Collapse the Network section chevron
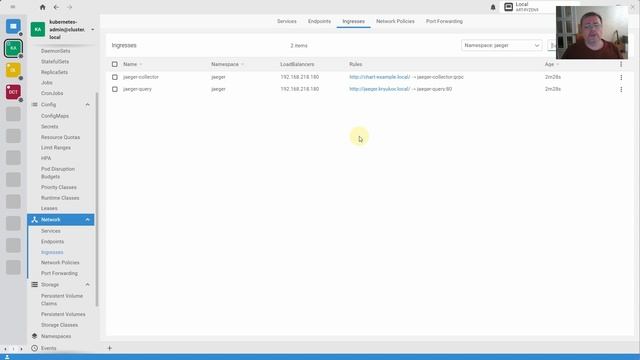This screenshot has height=360, width=640. pyautogui.click(x=87, y=220)
